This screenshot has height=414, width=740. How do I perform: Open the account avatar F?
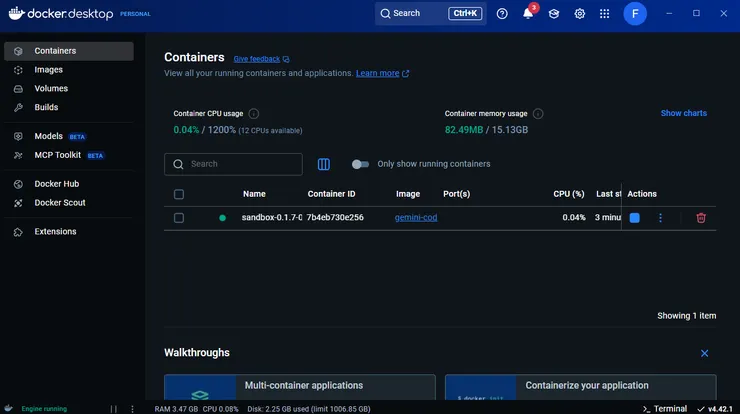coord(635,14)
